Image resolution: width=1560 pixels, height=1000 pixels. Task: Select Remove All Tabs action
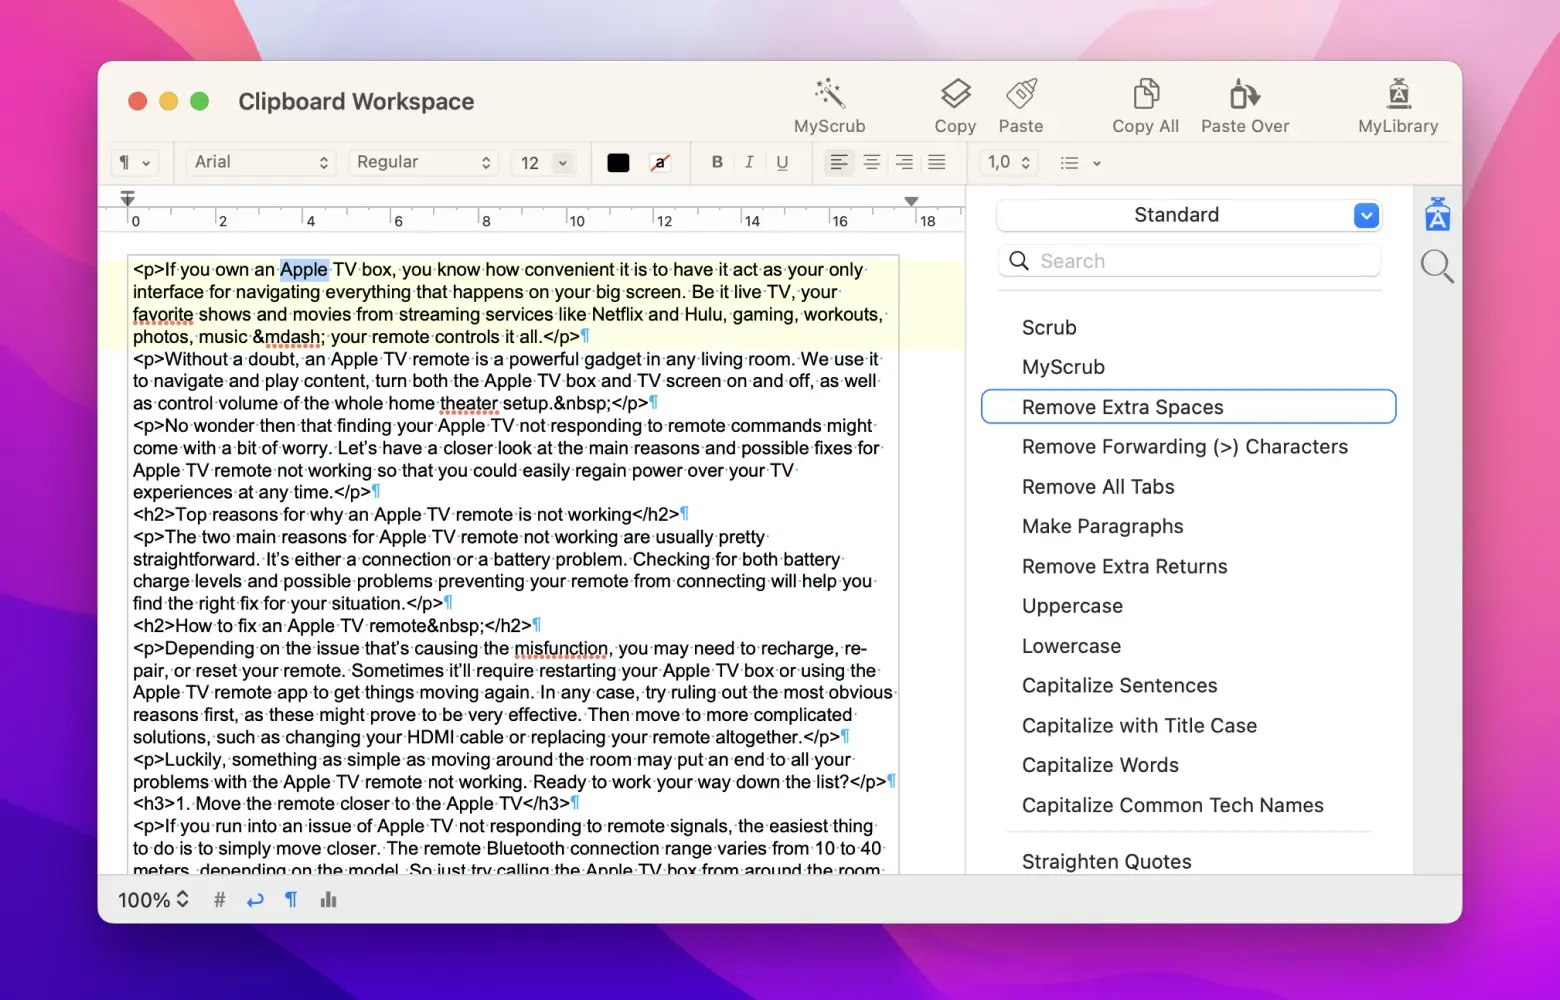(x=1098, y=487)
